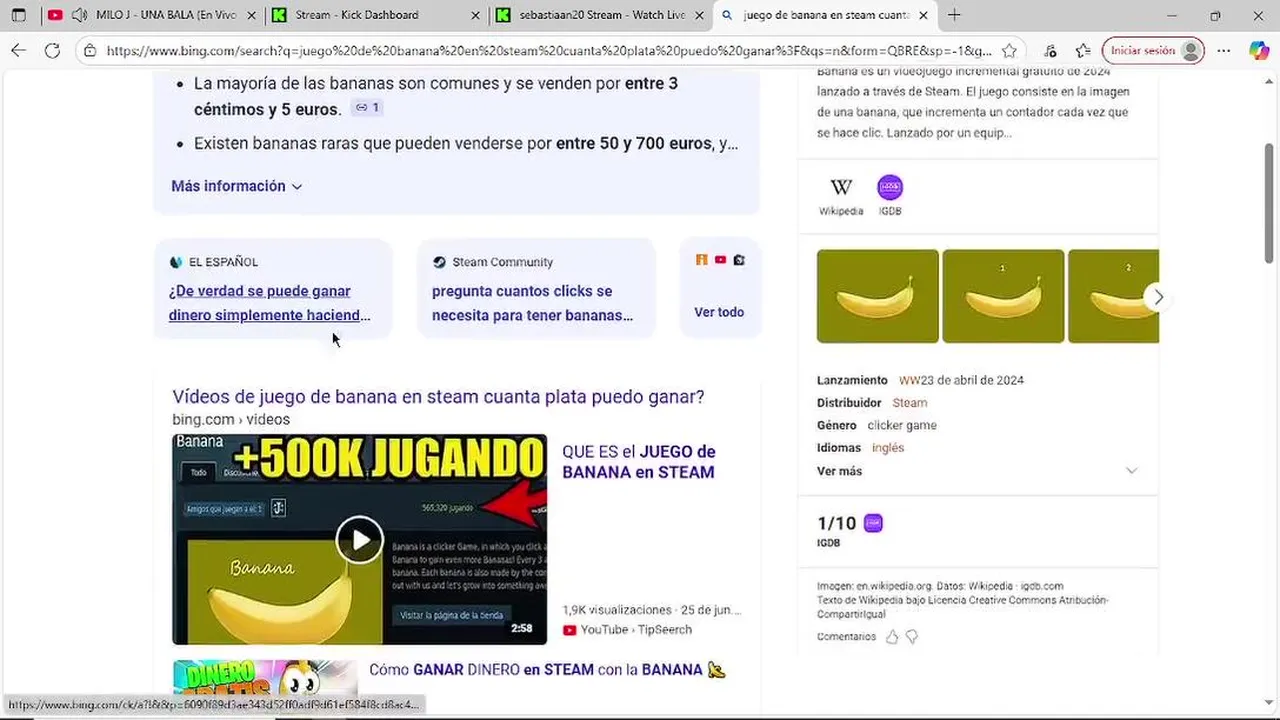Switch to Stream - Kick Dashboard tab
Viewport: 1280px width, 720px height.
[375, 15]
